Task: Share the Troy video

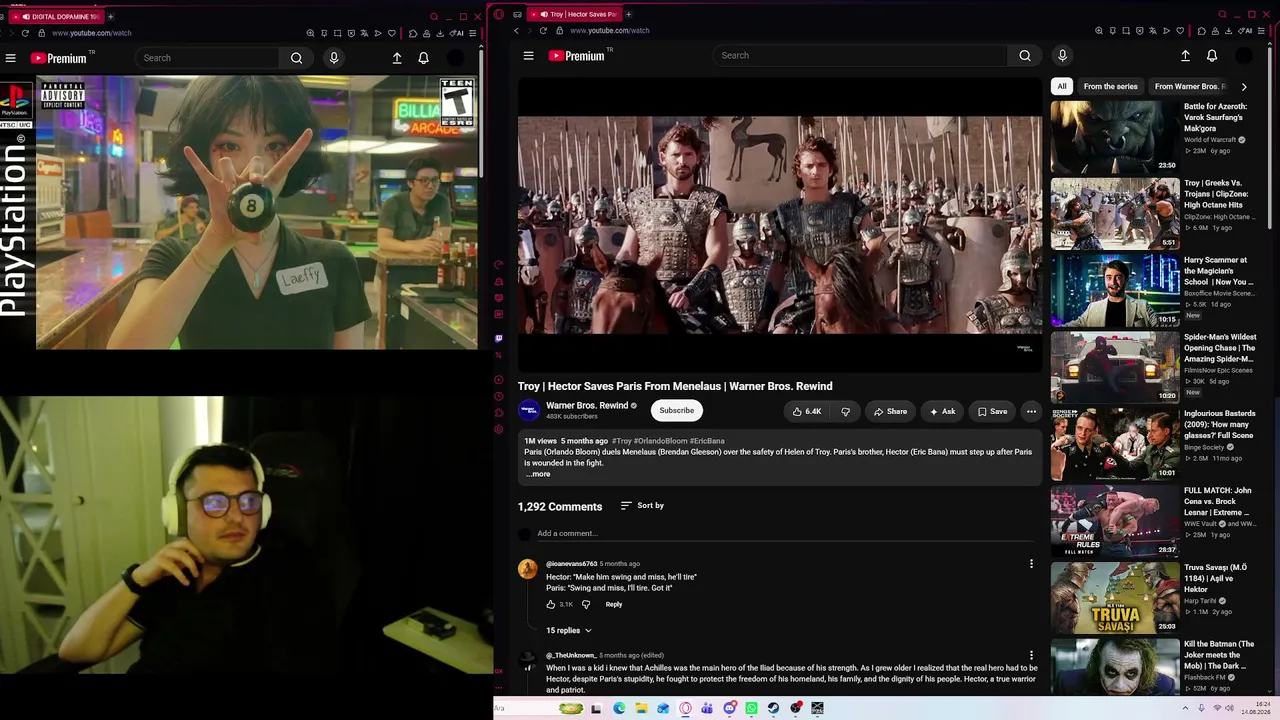Action: point(890,411)
